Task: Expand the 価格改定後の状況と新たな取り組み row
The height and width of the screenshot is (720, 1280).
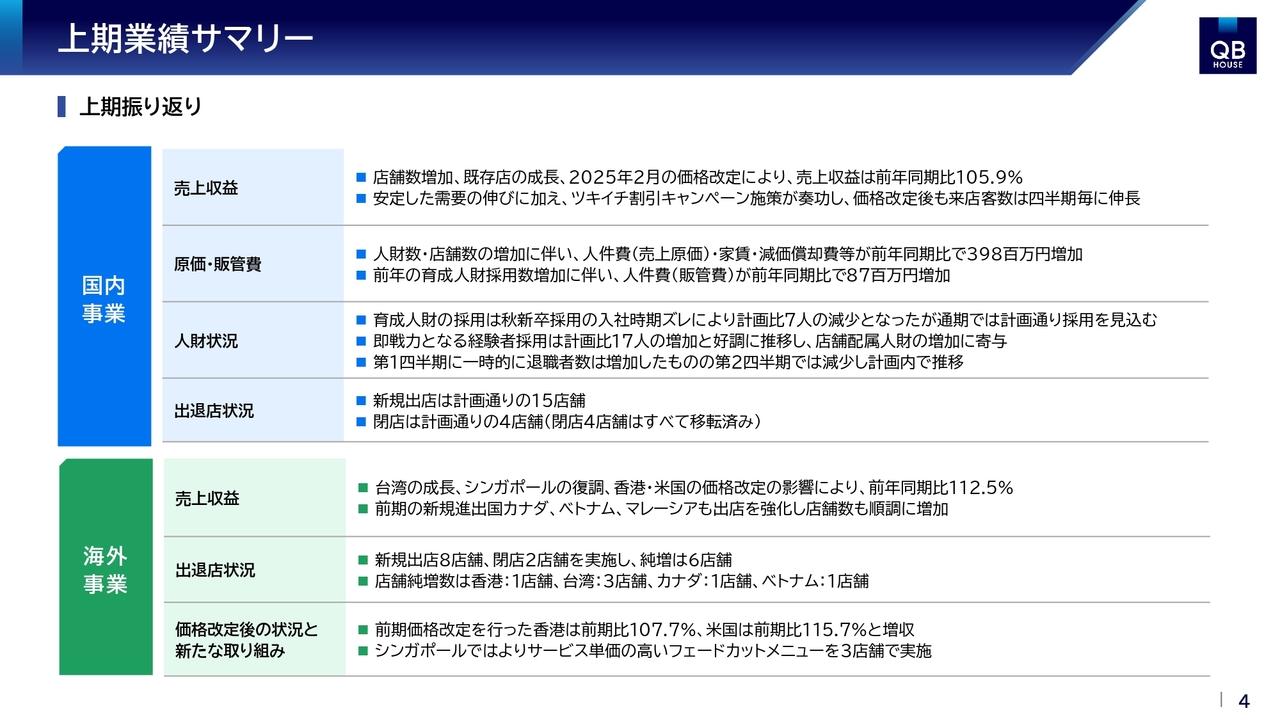Action: [x=240, y=640]
